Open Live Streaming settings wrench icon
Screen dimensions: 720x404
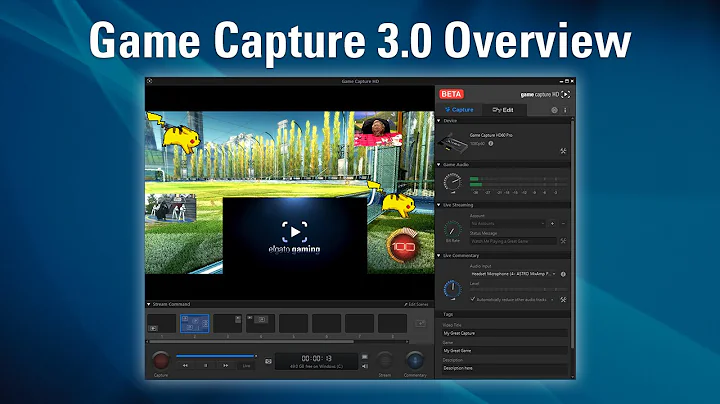[563, 241]
